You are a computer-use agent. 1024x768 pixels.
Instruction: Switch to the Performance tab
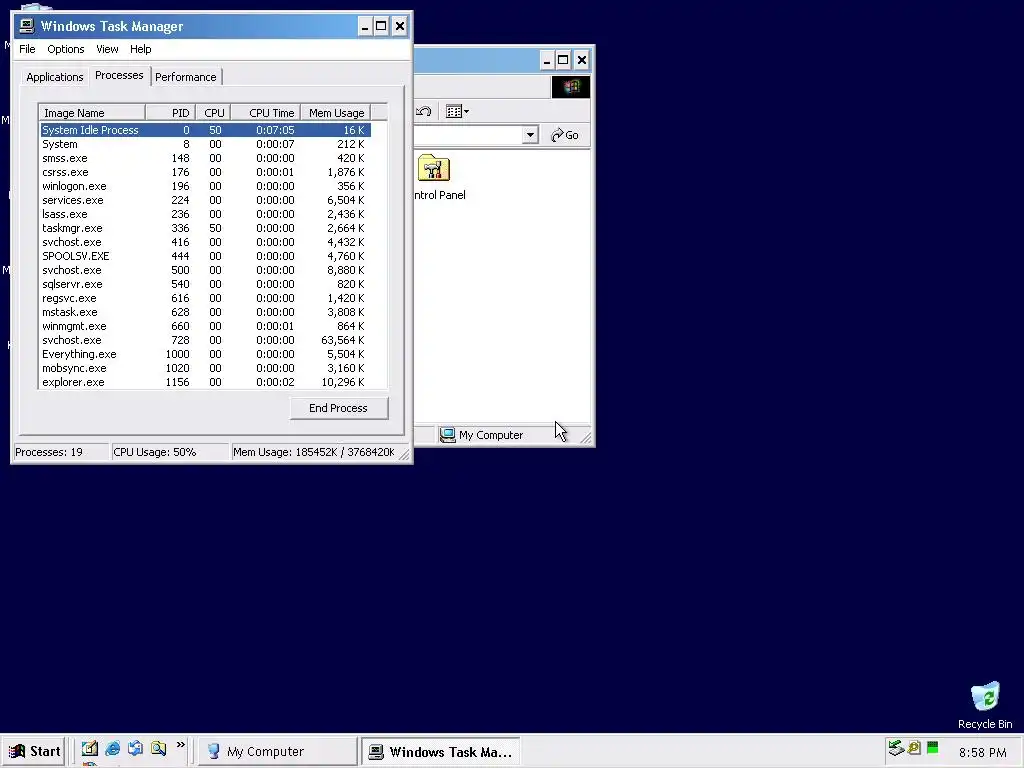click(185, 77)
